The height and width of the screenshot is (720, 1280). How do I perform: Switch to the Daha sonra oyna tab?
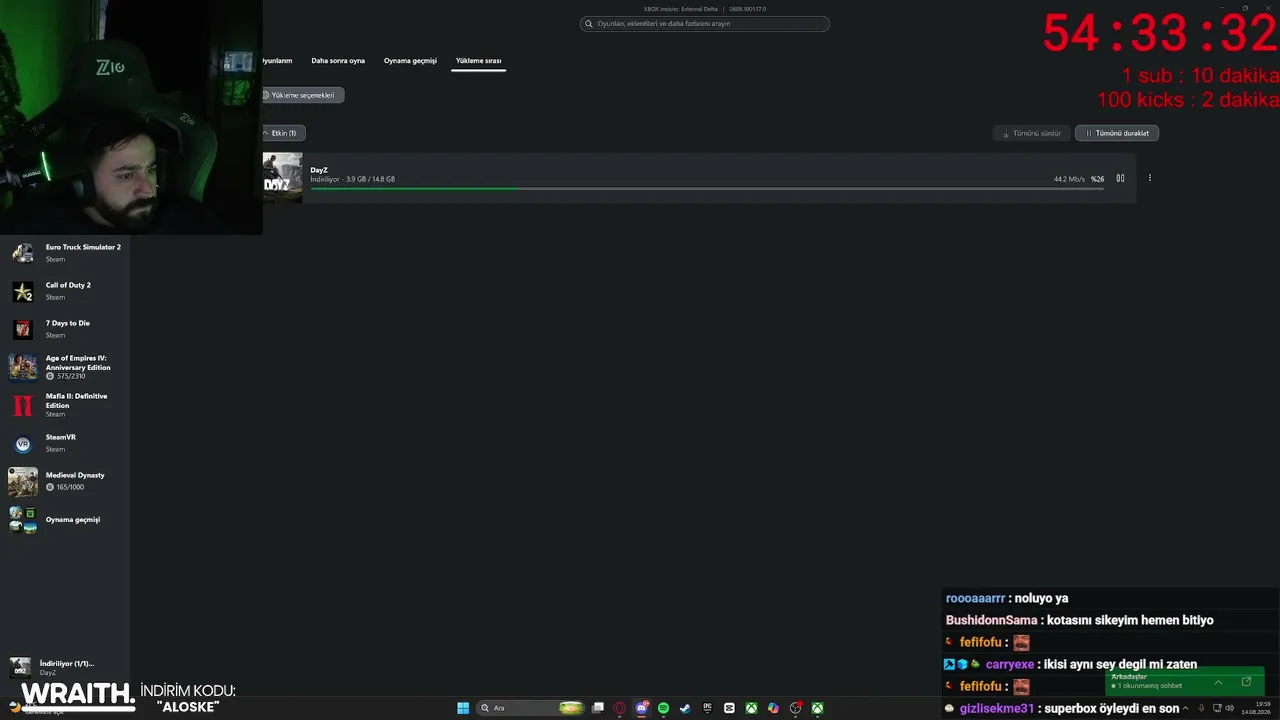(x=338, y=61)
